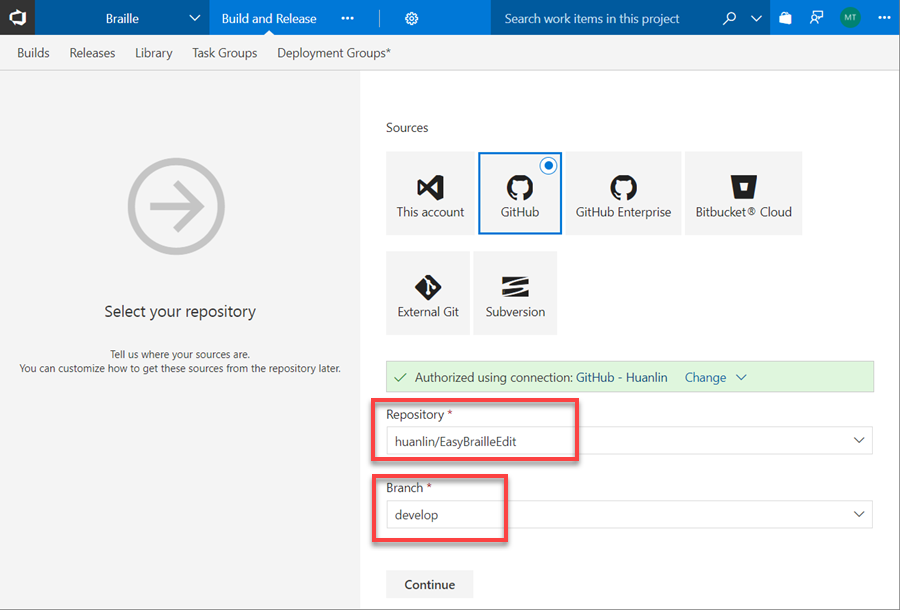Click the GitHub - Huanlin connection text
The height and width of the screenshot is (610, 900).
coord(622,377)
